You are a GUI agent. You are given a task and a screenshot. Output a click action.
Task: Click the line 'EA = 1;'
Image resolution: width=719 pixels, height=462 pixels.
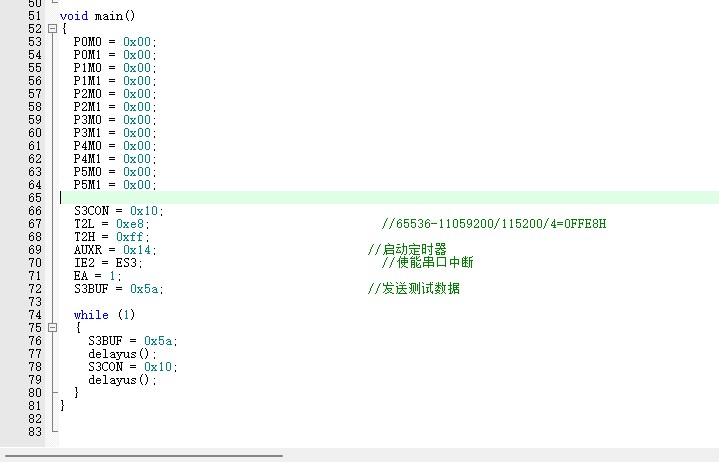point(98,275)
